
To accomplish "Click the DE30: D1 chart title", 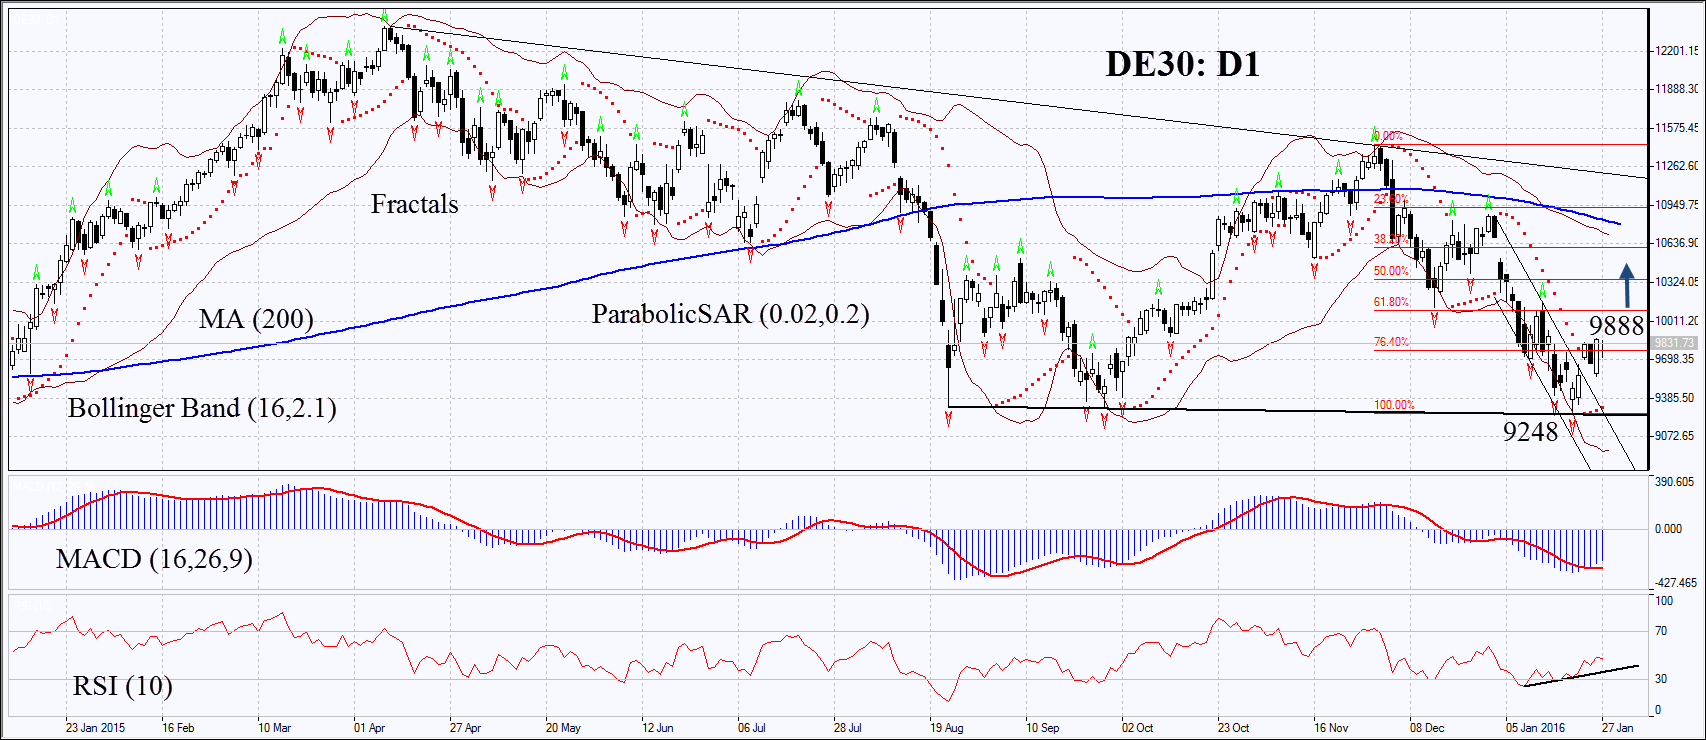I will point(1182,65).
